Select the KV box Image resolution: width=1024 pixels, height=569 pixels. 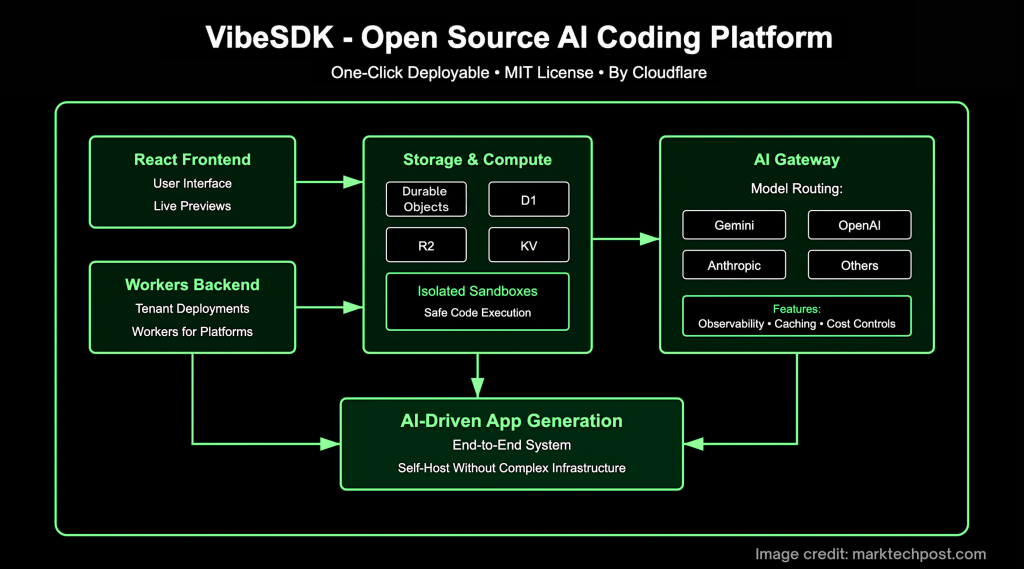point(528,245)
